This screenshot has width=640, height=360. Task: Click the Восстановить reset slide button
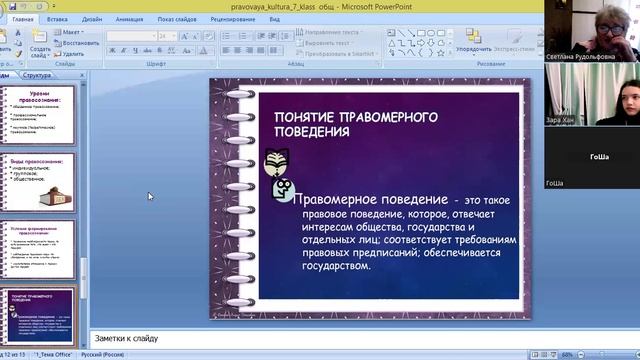click(x=77, y=43)
